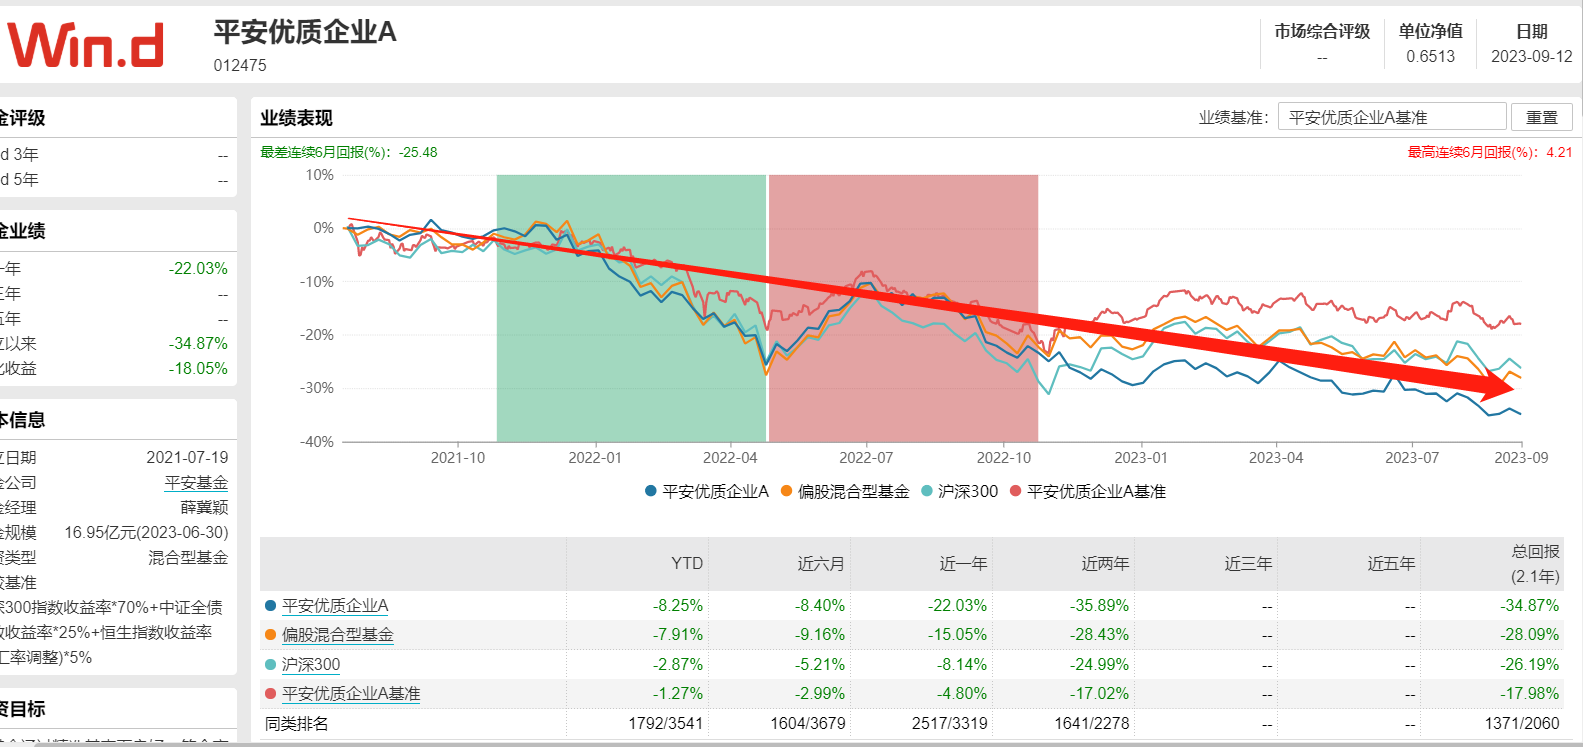The width and height of the screenshot is (1583, 747).
Task: Click the 总回报 column header
Action: (x=1535, y=564)
